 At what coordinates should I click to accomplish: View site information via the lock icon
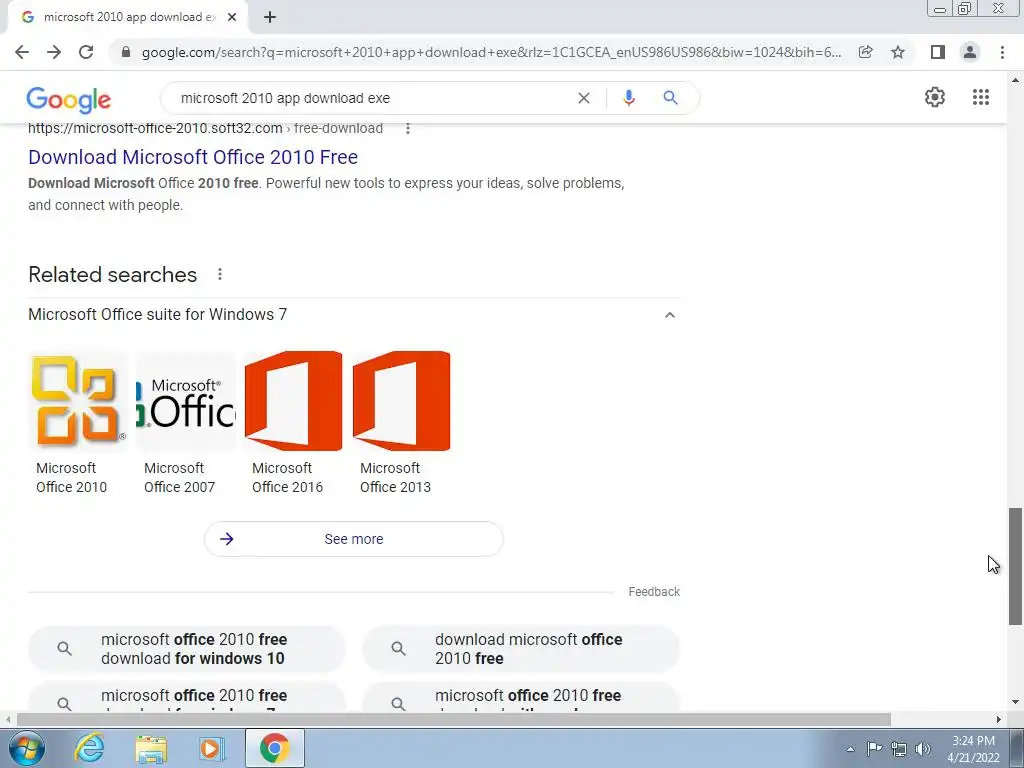pos(126,52)
